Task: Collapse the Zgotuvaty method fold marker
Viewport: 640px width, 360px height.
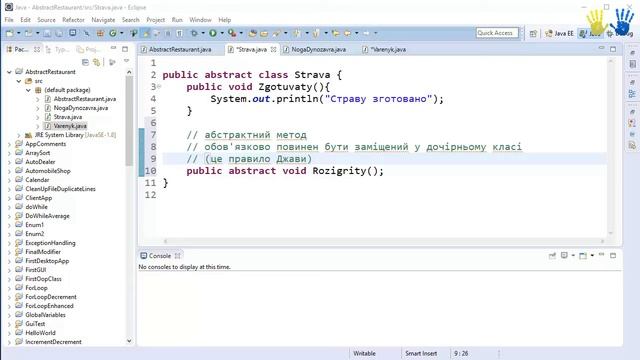Action: coord(159,87)
